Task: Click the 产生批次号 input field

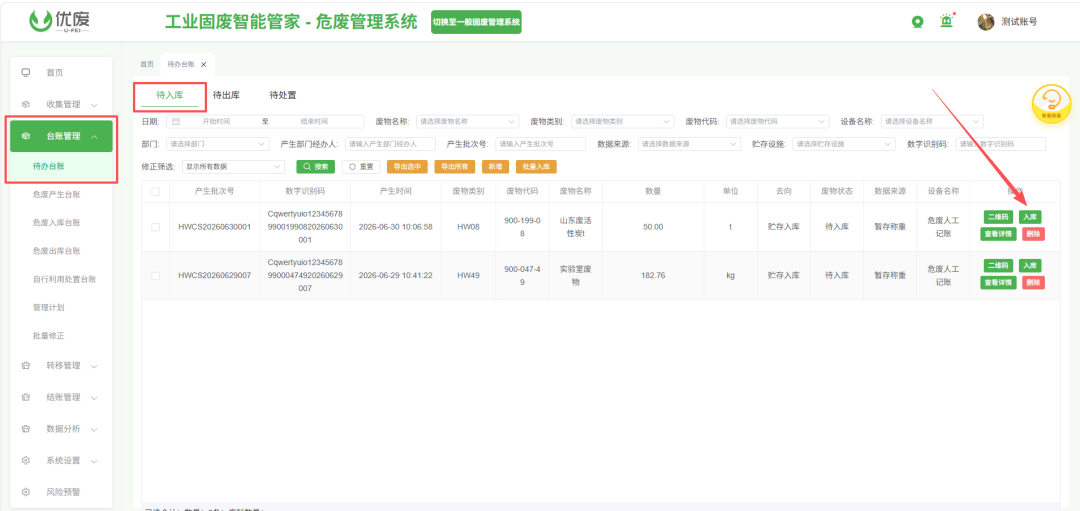Action: [541, 144]
